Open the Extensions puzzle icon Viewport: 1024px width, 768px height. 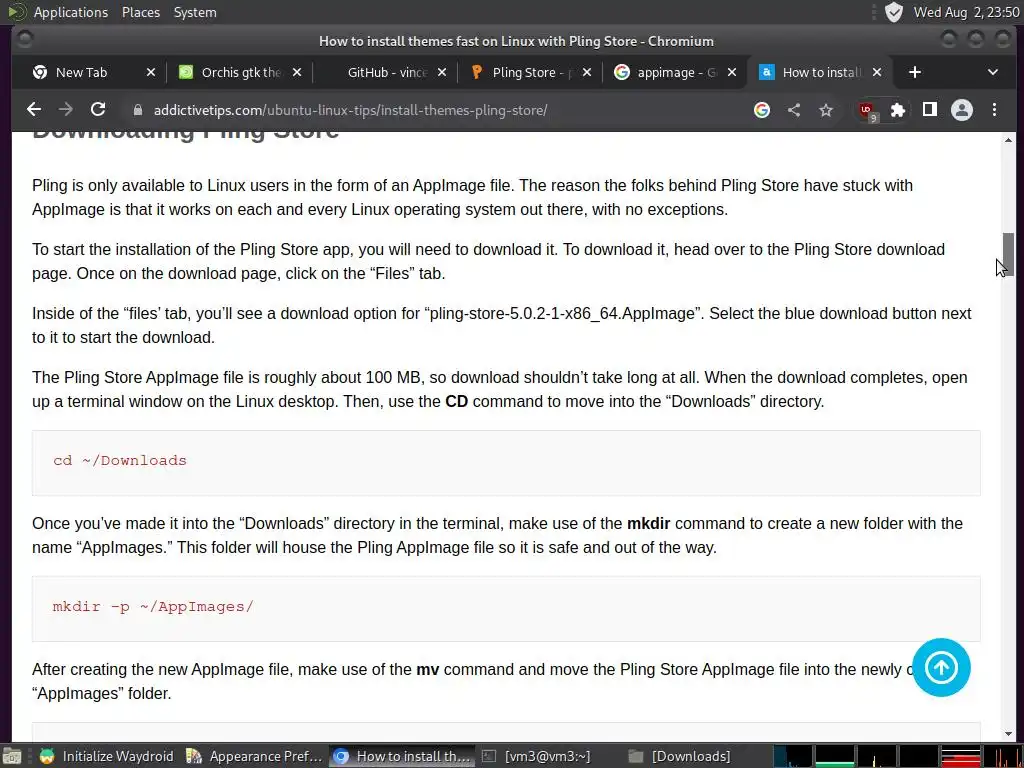[898, 110]
